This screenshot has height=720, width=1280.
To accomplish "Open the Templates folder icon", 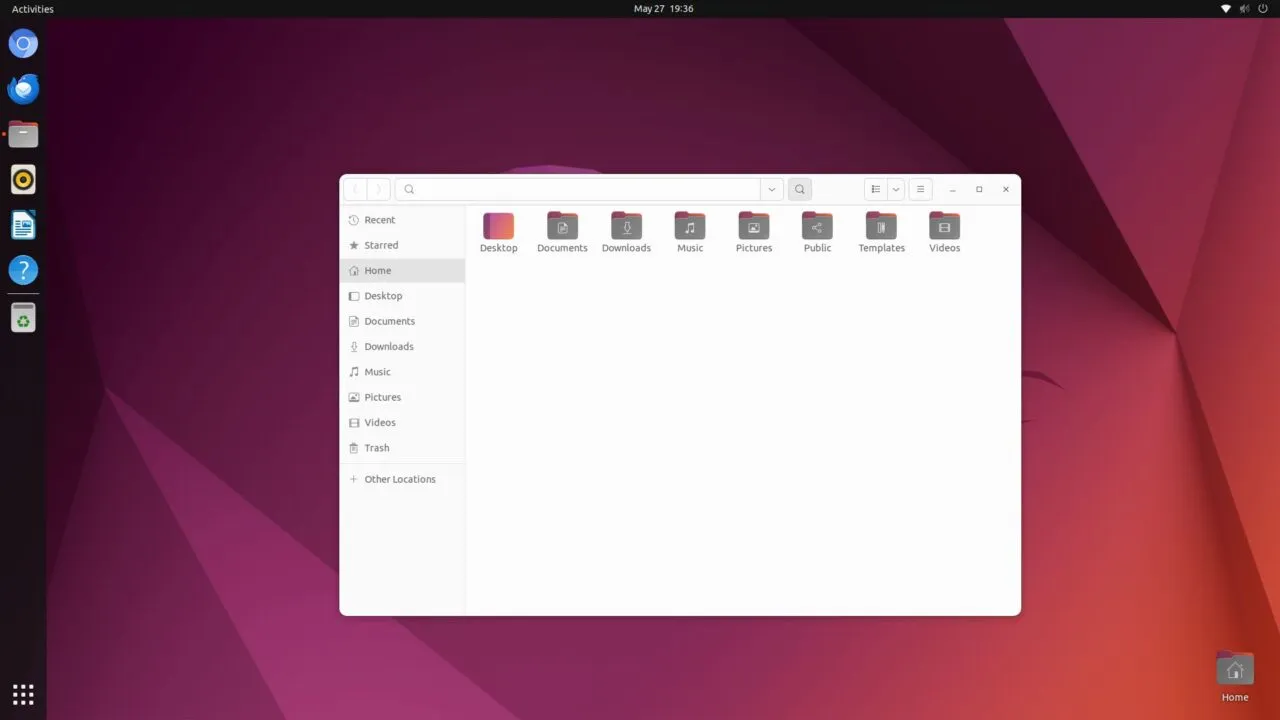I will [x=881, y=226].
